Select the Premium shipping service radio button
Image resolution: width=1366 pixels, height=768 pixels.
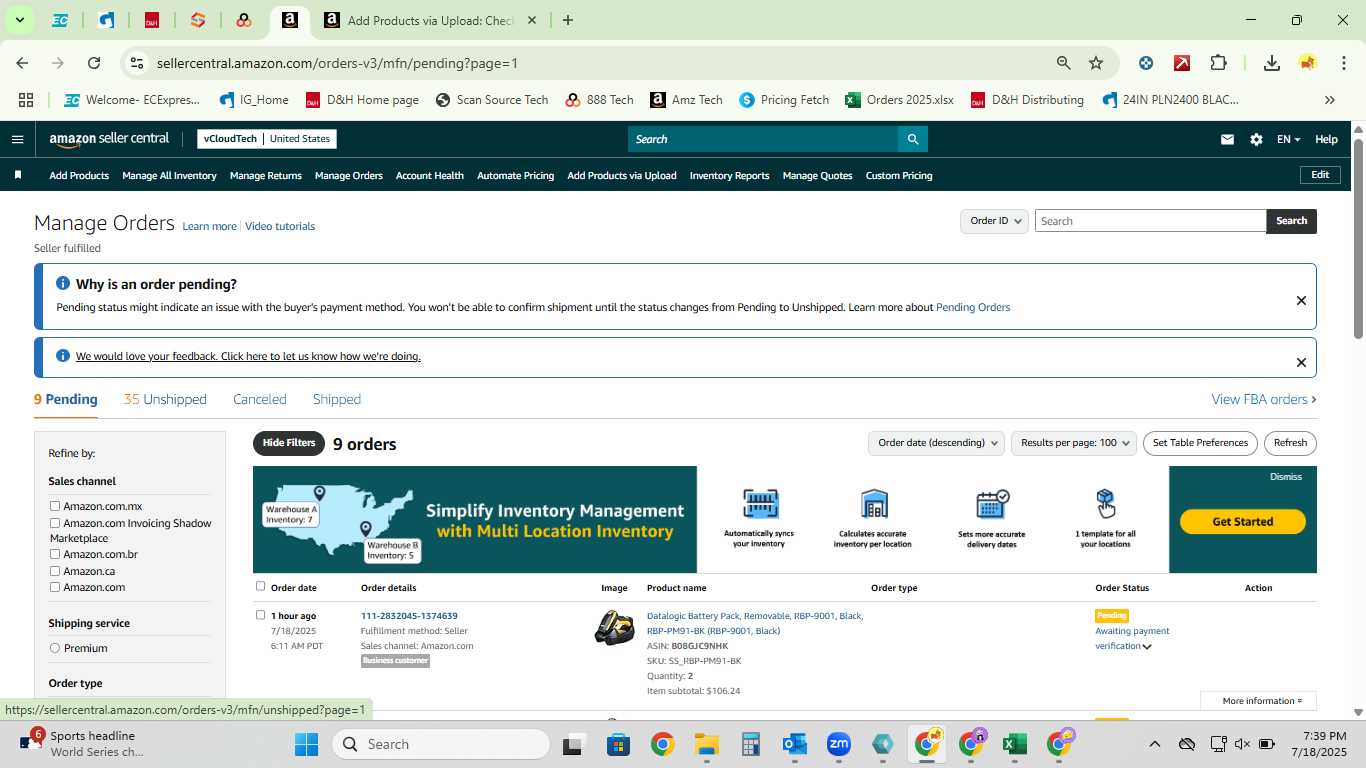tap(55, 648)
